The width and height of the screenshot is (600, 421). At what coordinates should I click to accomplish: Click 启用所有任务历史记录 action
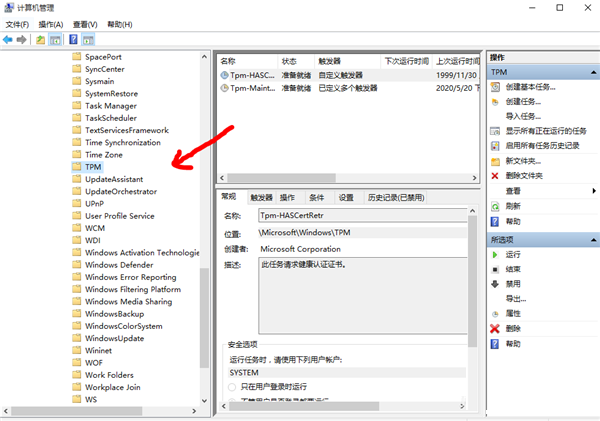coord(542,146)
